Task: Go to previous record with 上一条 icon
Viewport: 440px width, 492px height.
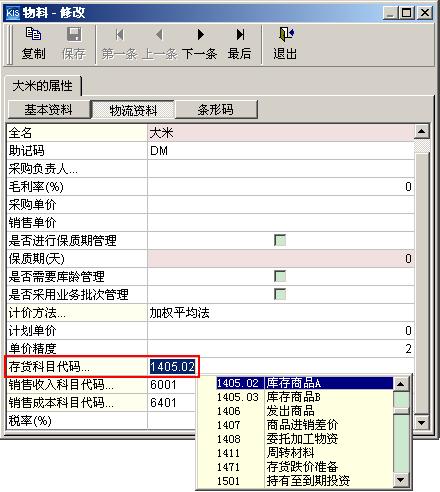Action: 159,34
